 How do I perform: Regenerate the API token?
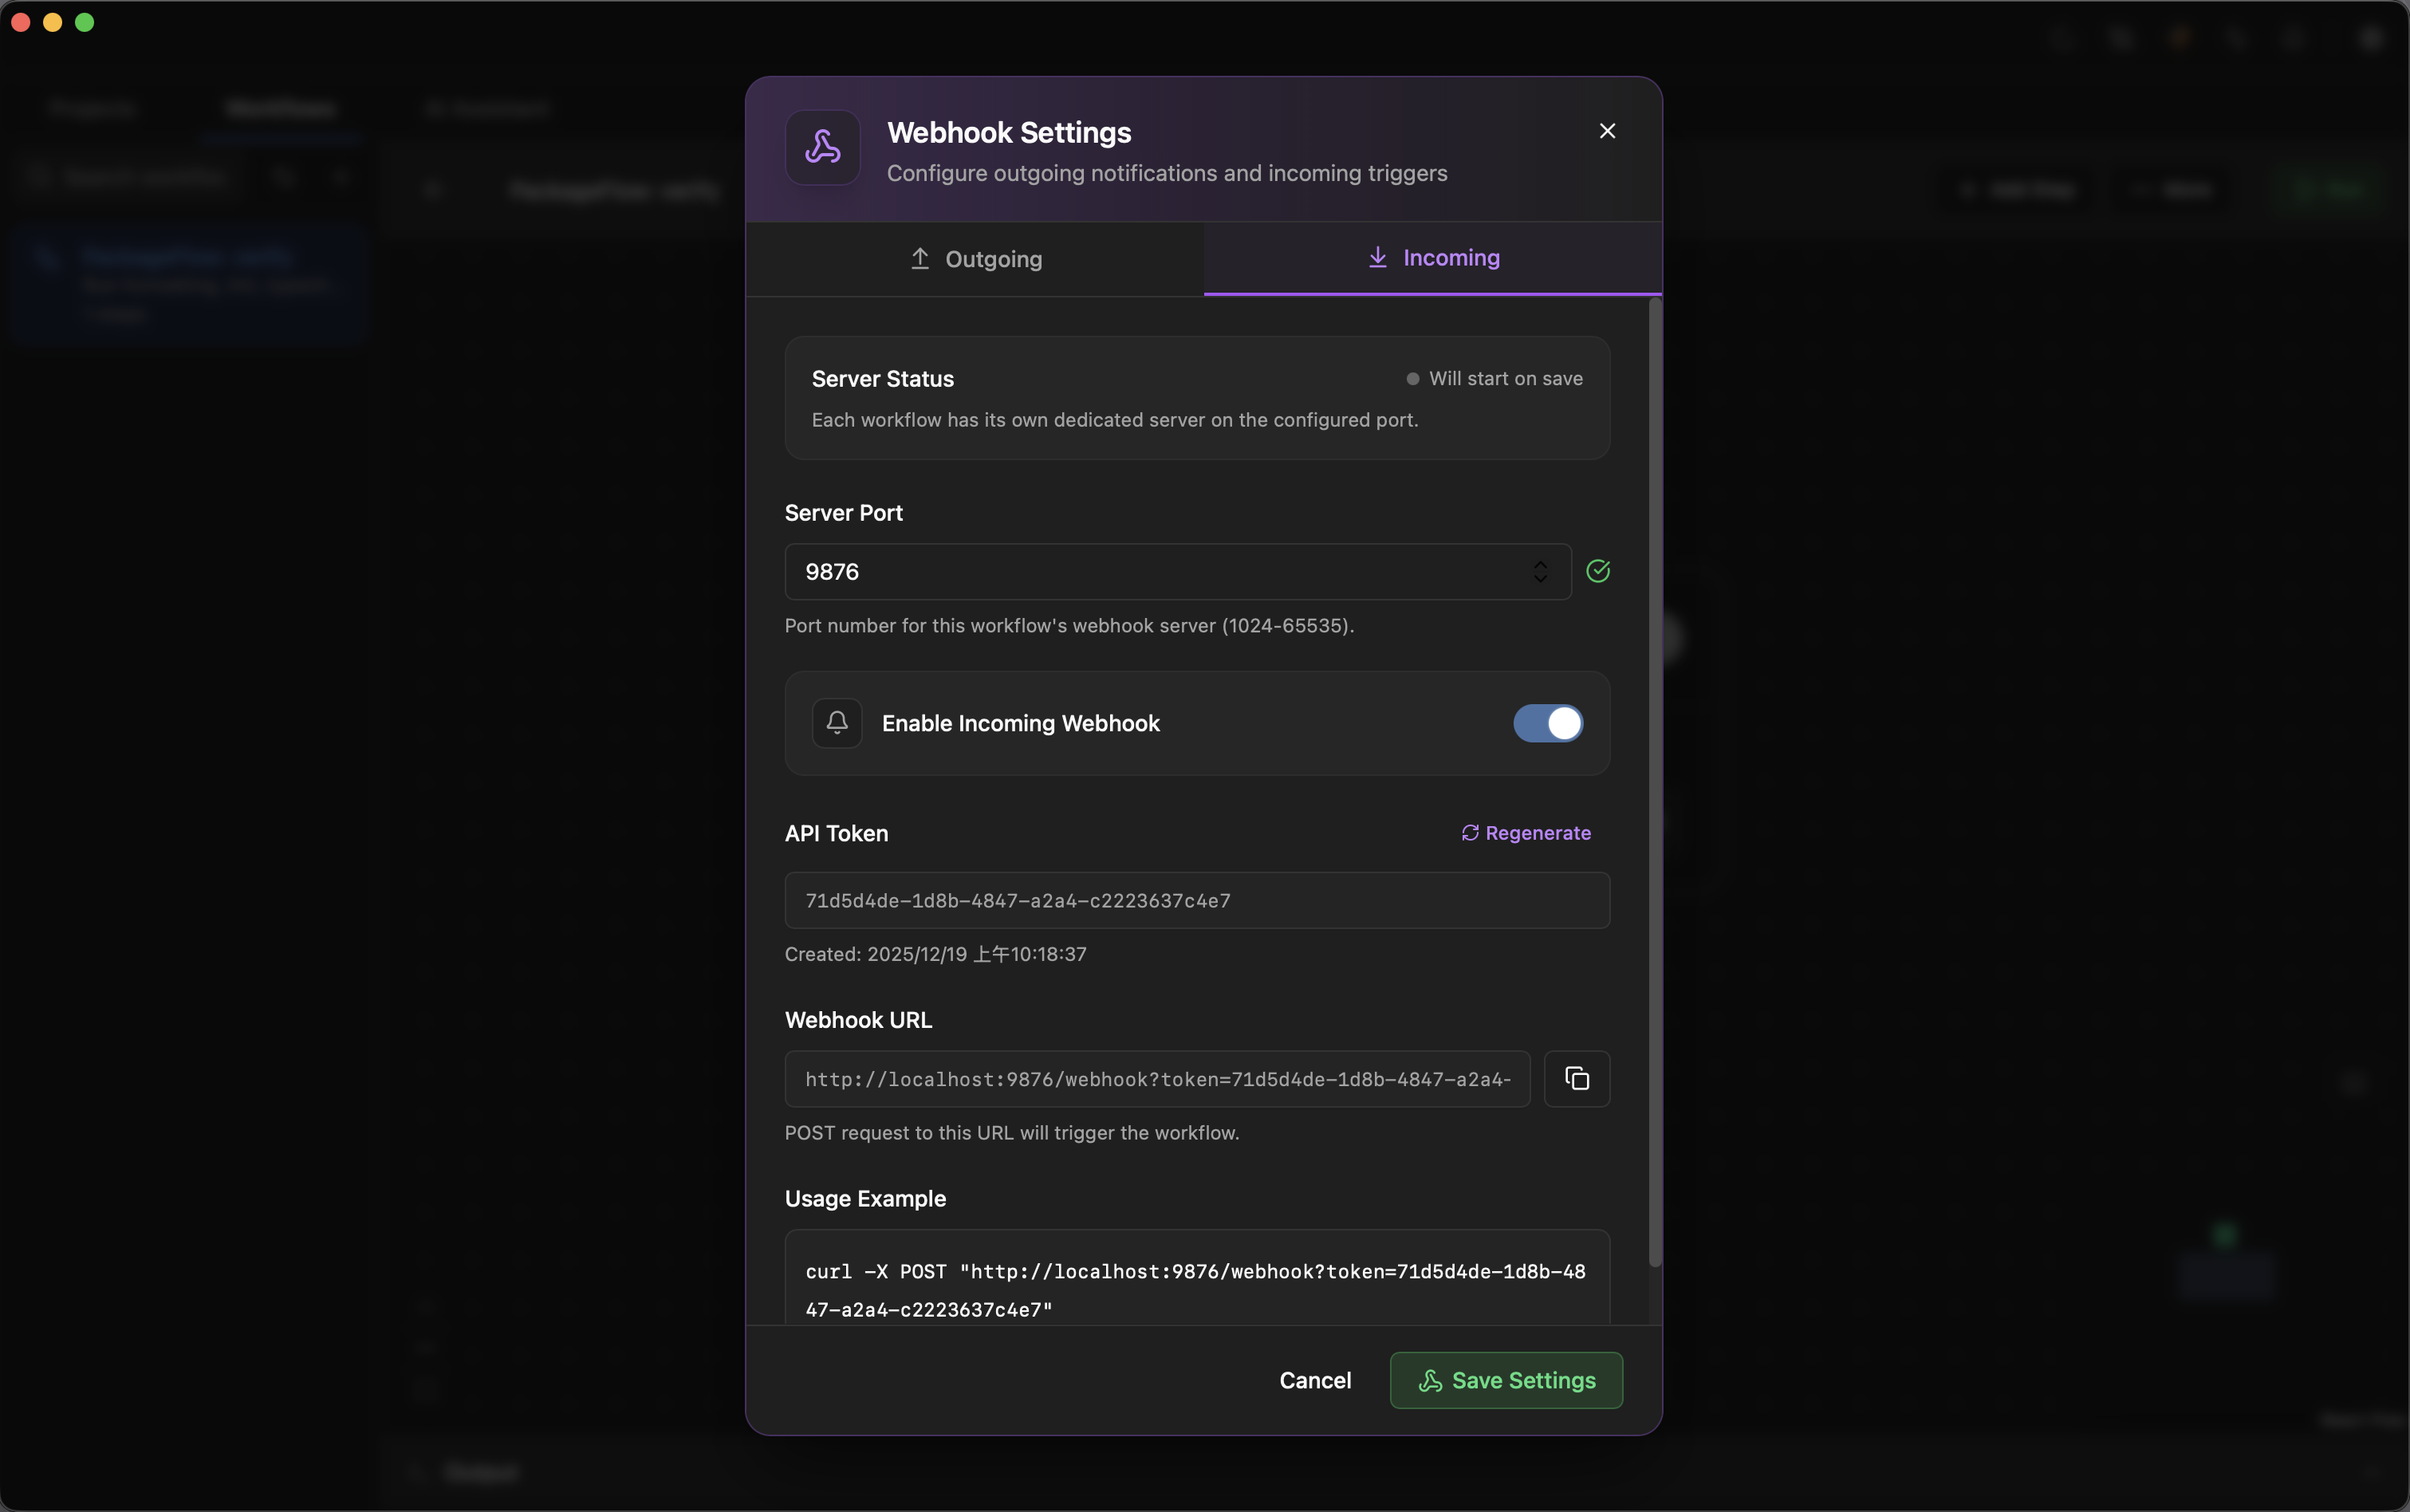click(1537, 833)
